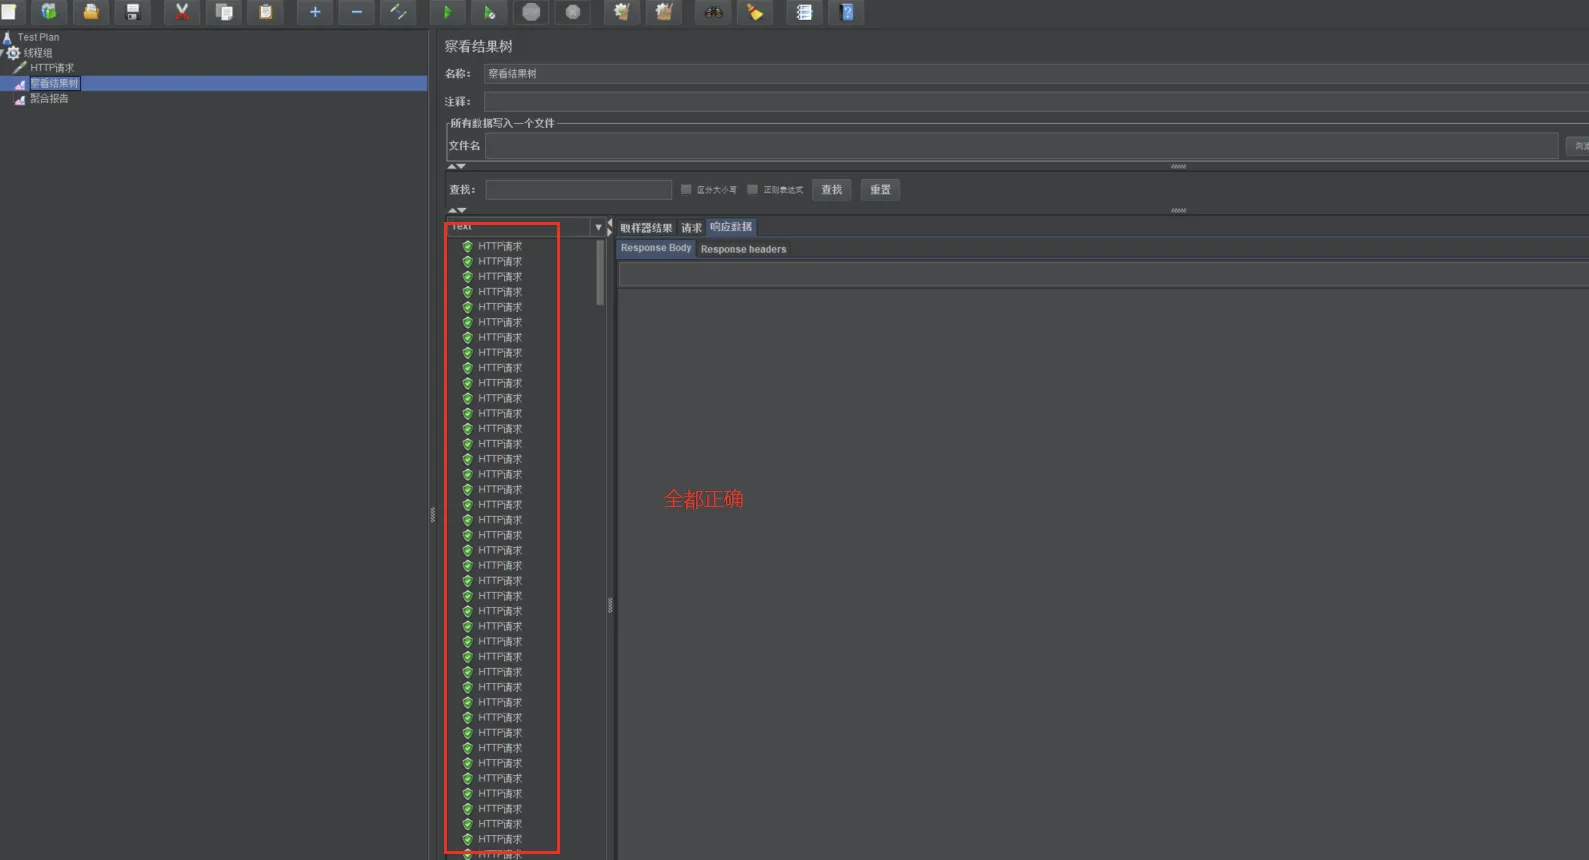1589x860 pixels.
Task: Select 线程组 thread group node
Action: pyautogui.click(x=38, y=53)
